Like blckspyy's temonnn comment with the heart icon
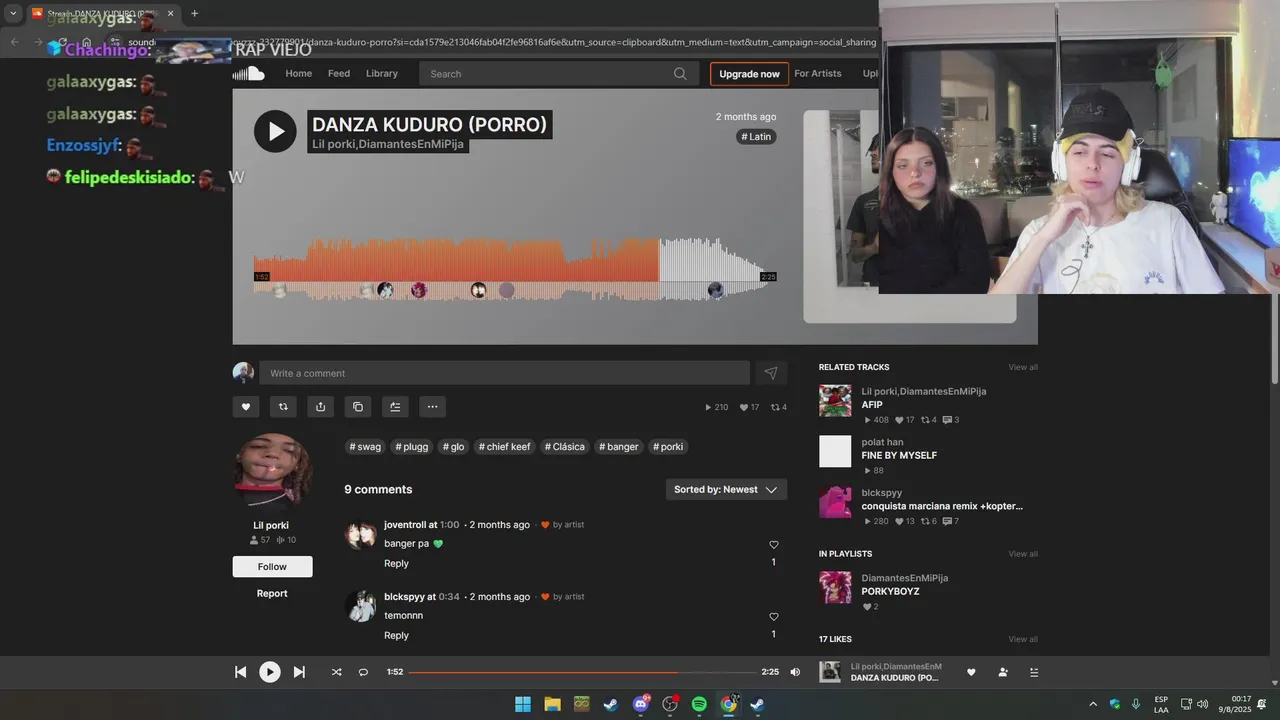Image resolution: width=1280 pixels, height=720 pixels. point(773,617)
